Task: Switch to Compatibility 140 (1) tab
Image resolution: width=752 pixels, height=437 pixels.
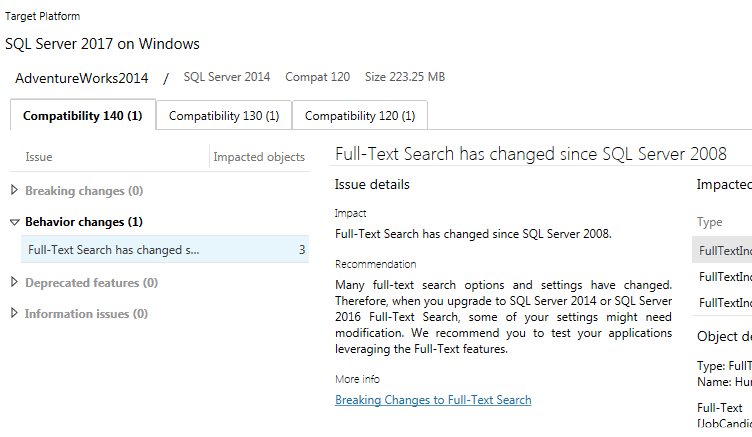Action: (82, 116)
